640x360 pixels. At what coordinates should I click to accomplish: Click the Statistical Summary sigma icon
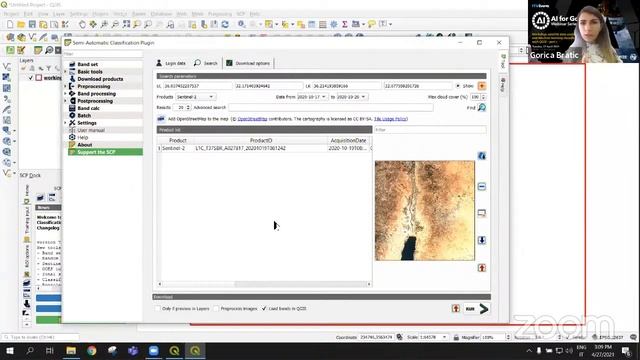pyautogui.click(x=344, y=24)
